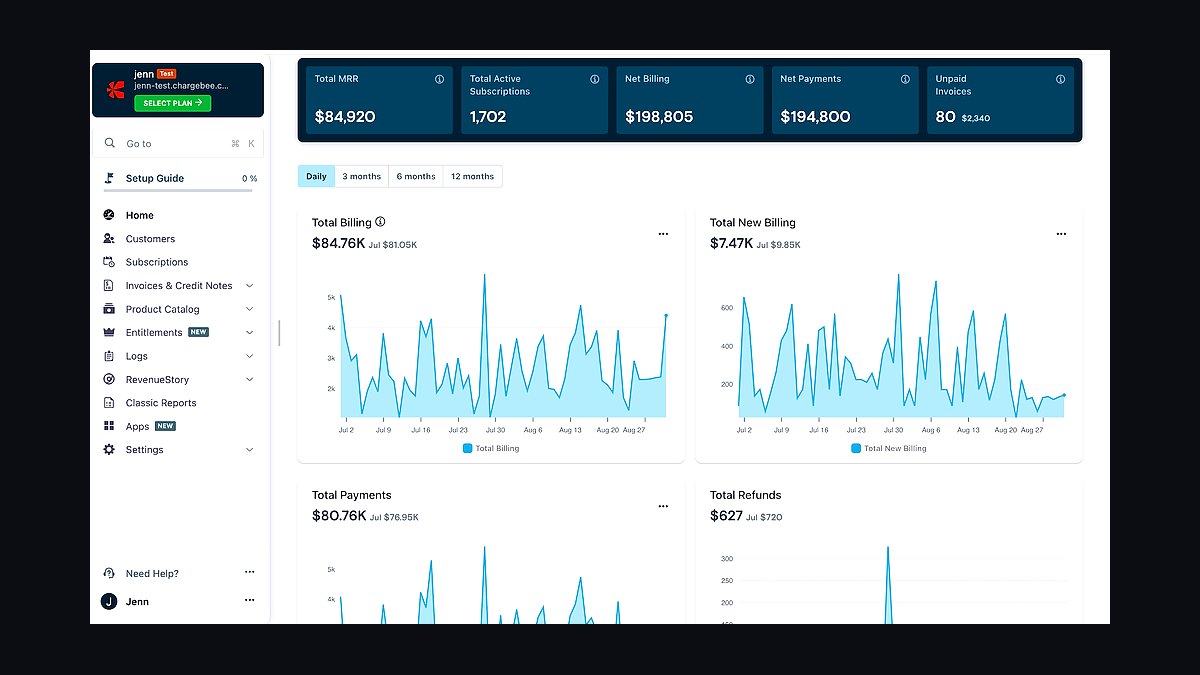1200x675 pixels.
Task: Click the Total Payments $80.76K value
Action: click(338, 516)
